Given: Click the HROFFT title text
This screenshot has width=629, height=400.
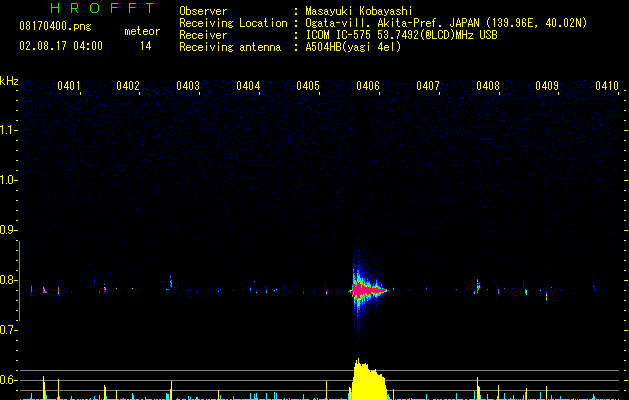Looking at the screenshot, I should [x=102, y=10].
